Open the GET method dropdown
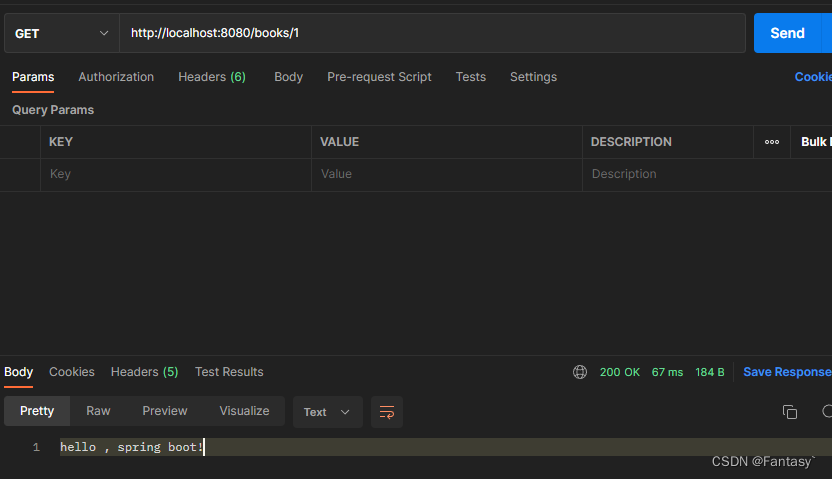 [x=62, y=33]
